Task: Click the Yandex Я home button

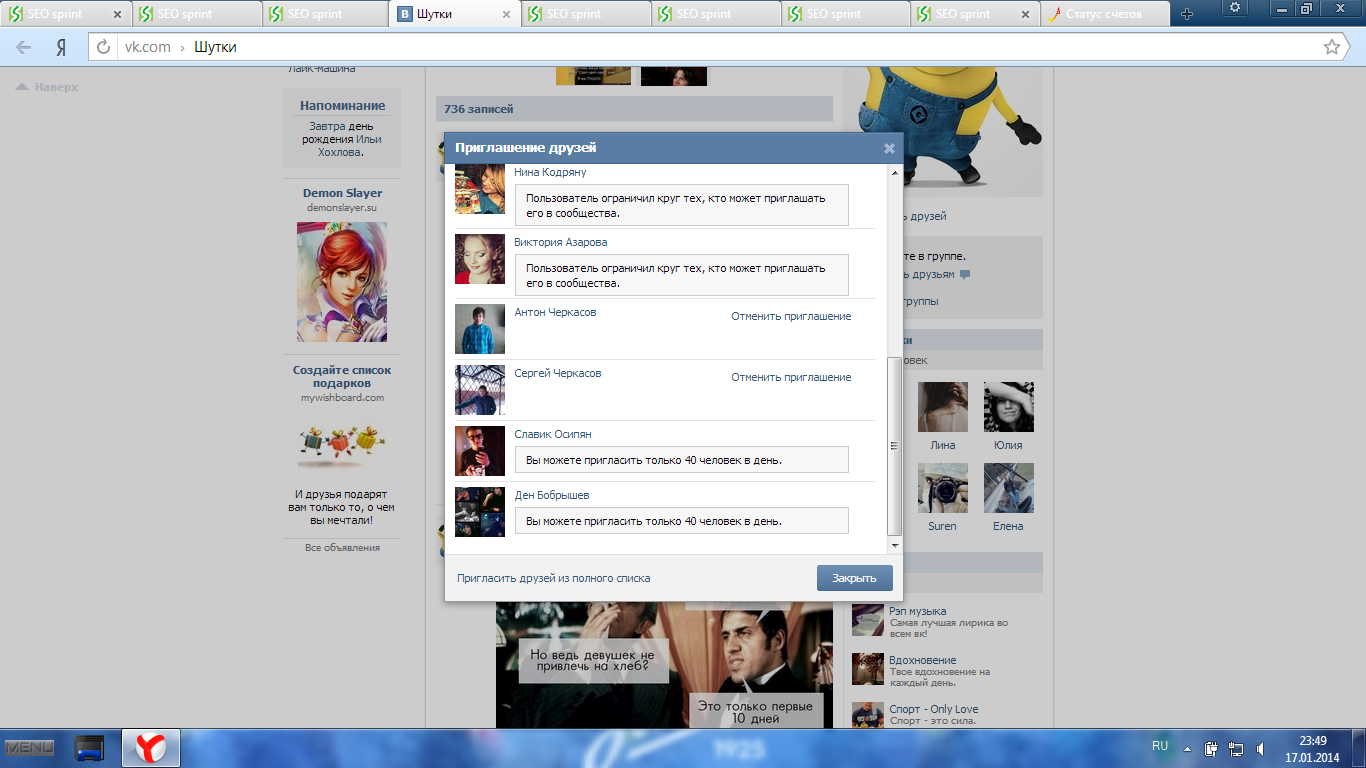Action: pyautogui.click(x=61, y=47)
